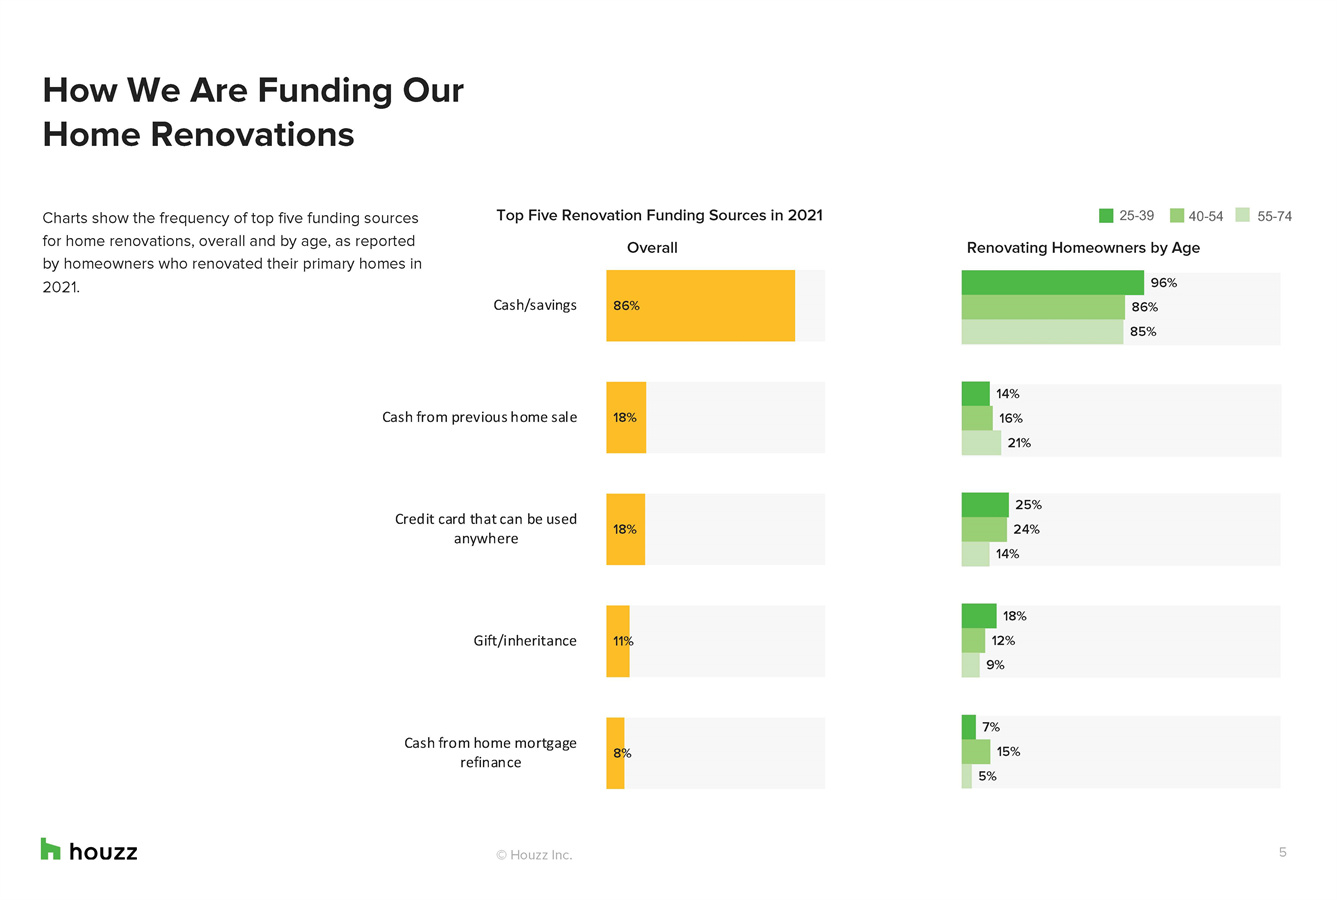This screenshot has height=900, width=1337.
Task: Click the 15% mortgage refinance bar for ages 40-54
Action: [x=976, y=752]
